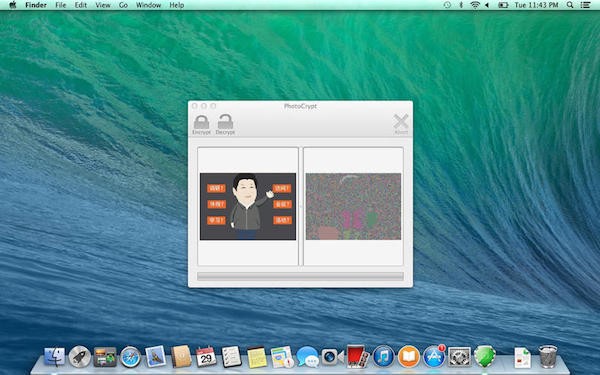The width and height of the screenshot is (600, 375).
Task: Open Time Machine menu bar icon
Action: [x=447, y=5]
